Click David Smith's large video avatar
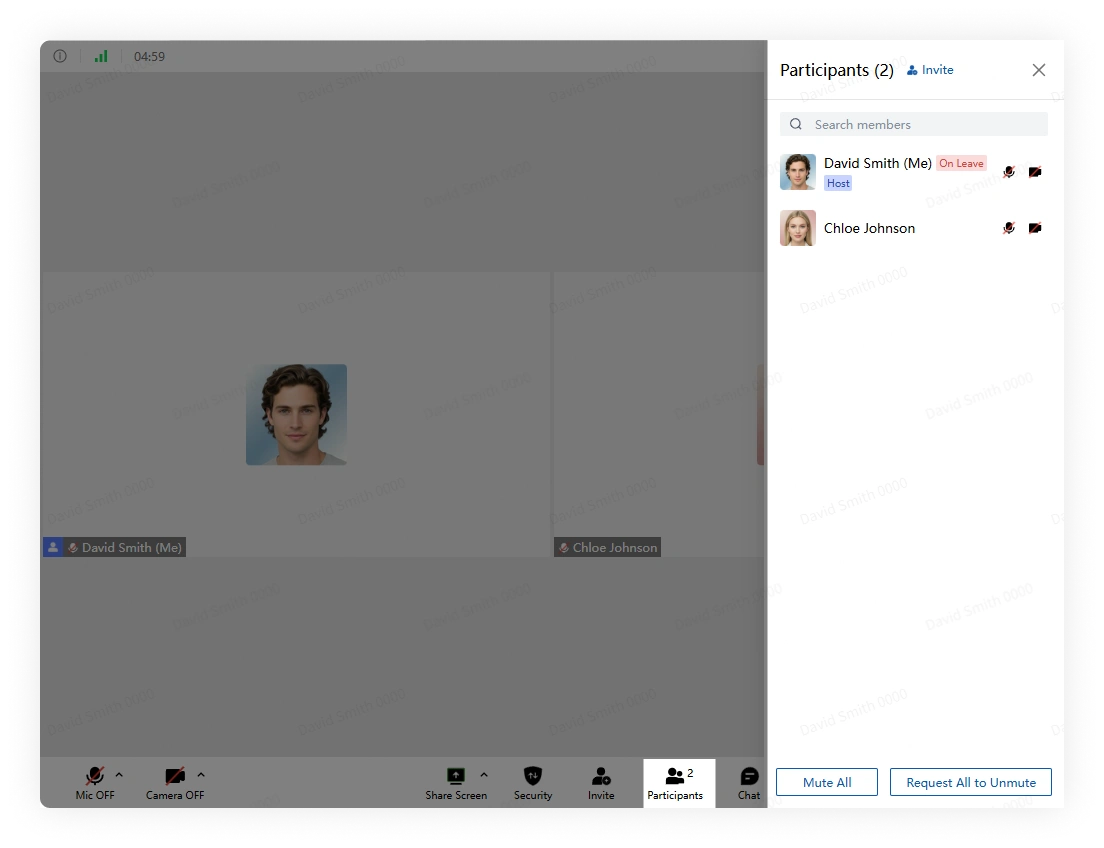This screenshot has width=1104, height=848. pos(296,414)
